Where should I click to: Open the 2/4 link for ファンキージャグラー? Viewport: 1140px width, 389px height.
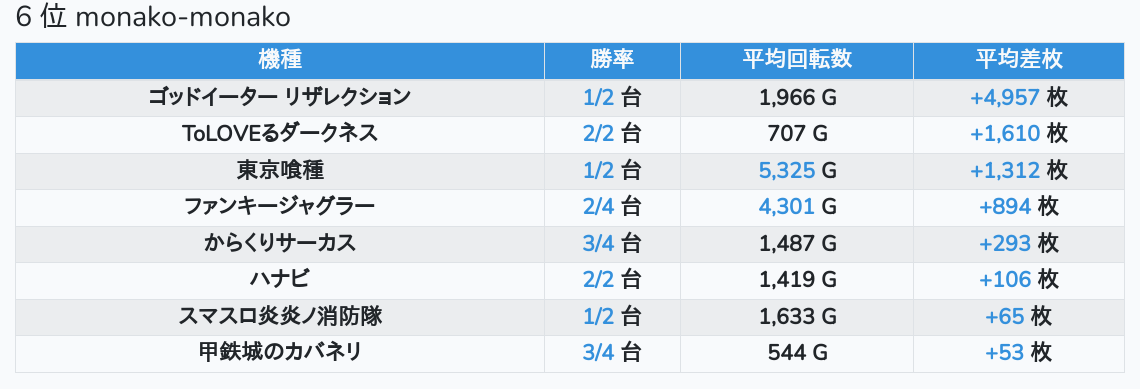(598, 207)
